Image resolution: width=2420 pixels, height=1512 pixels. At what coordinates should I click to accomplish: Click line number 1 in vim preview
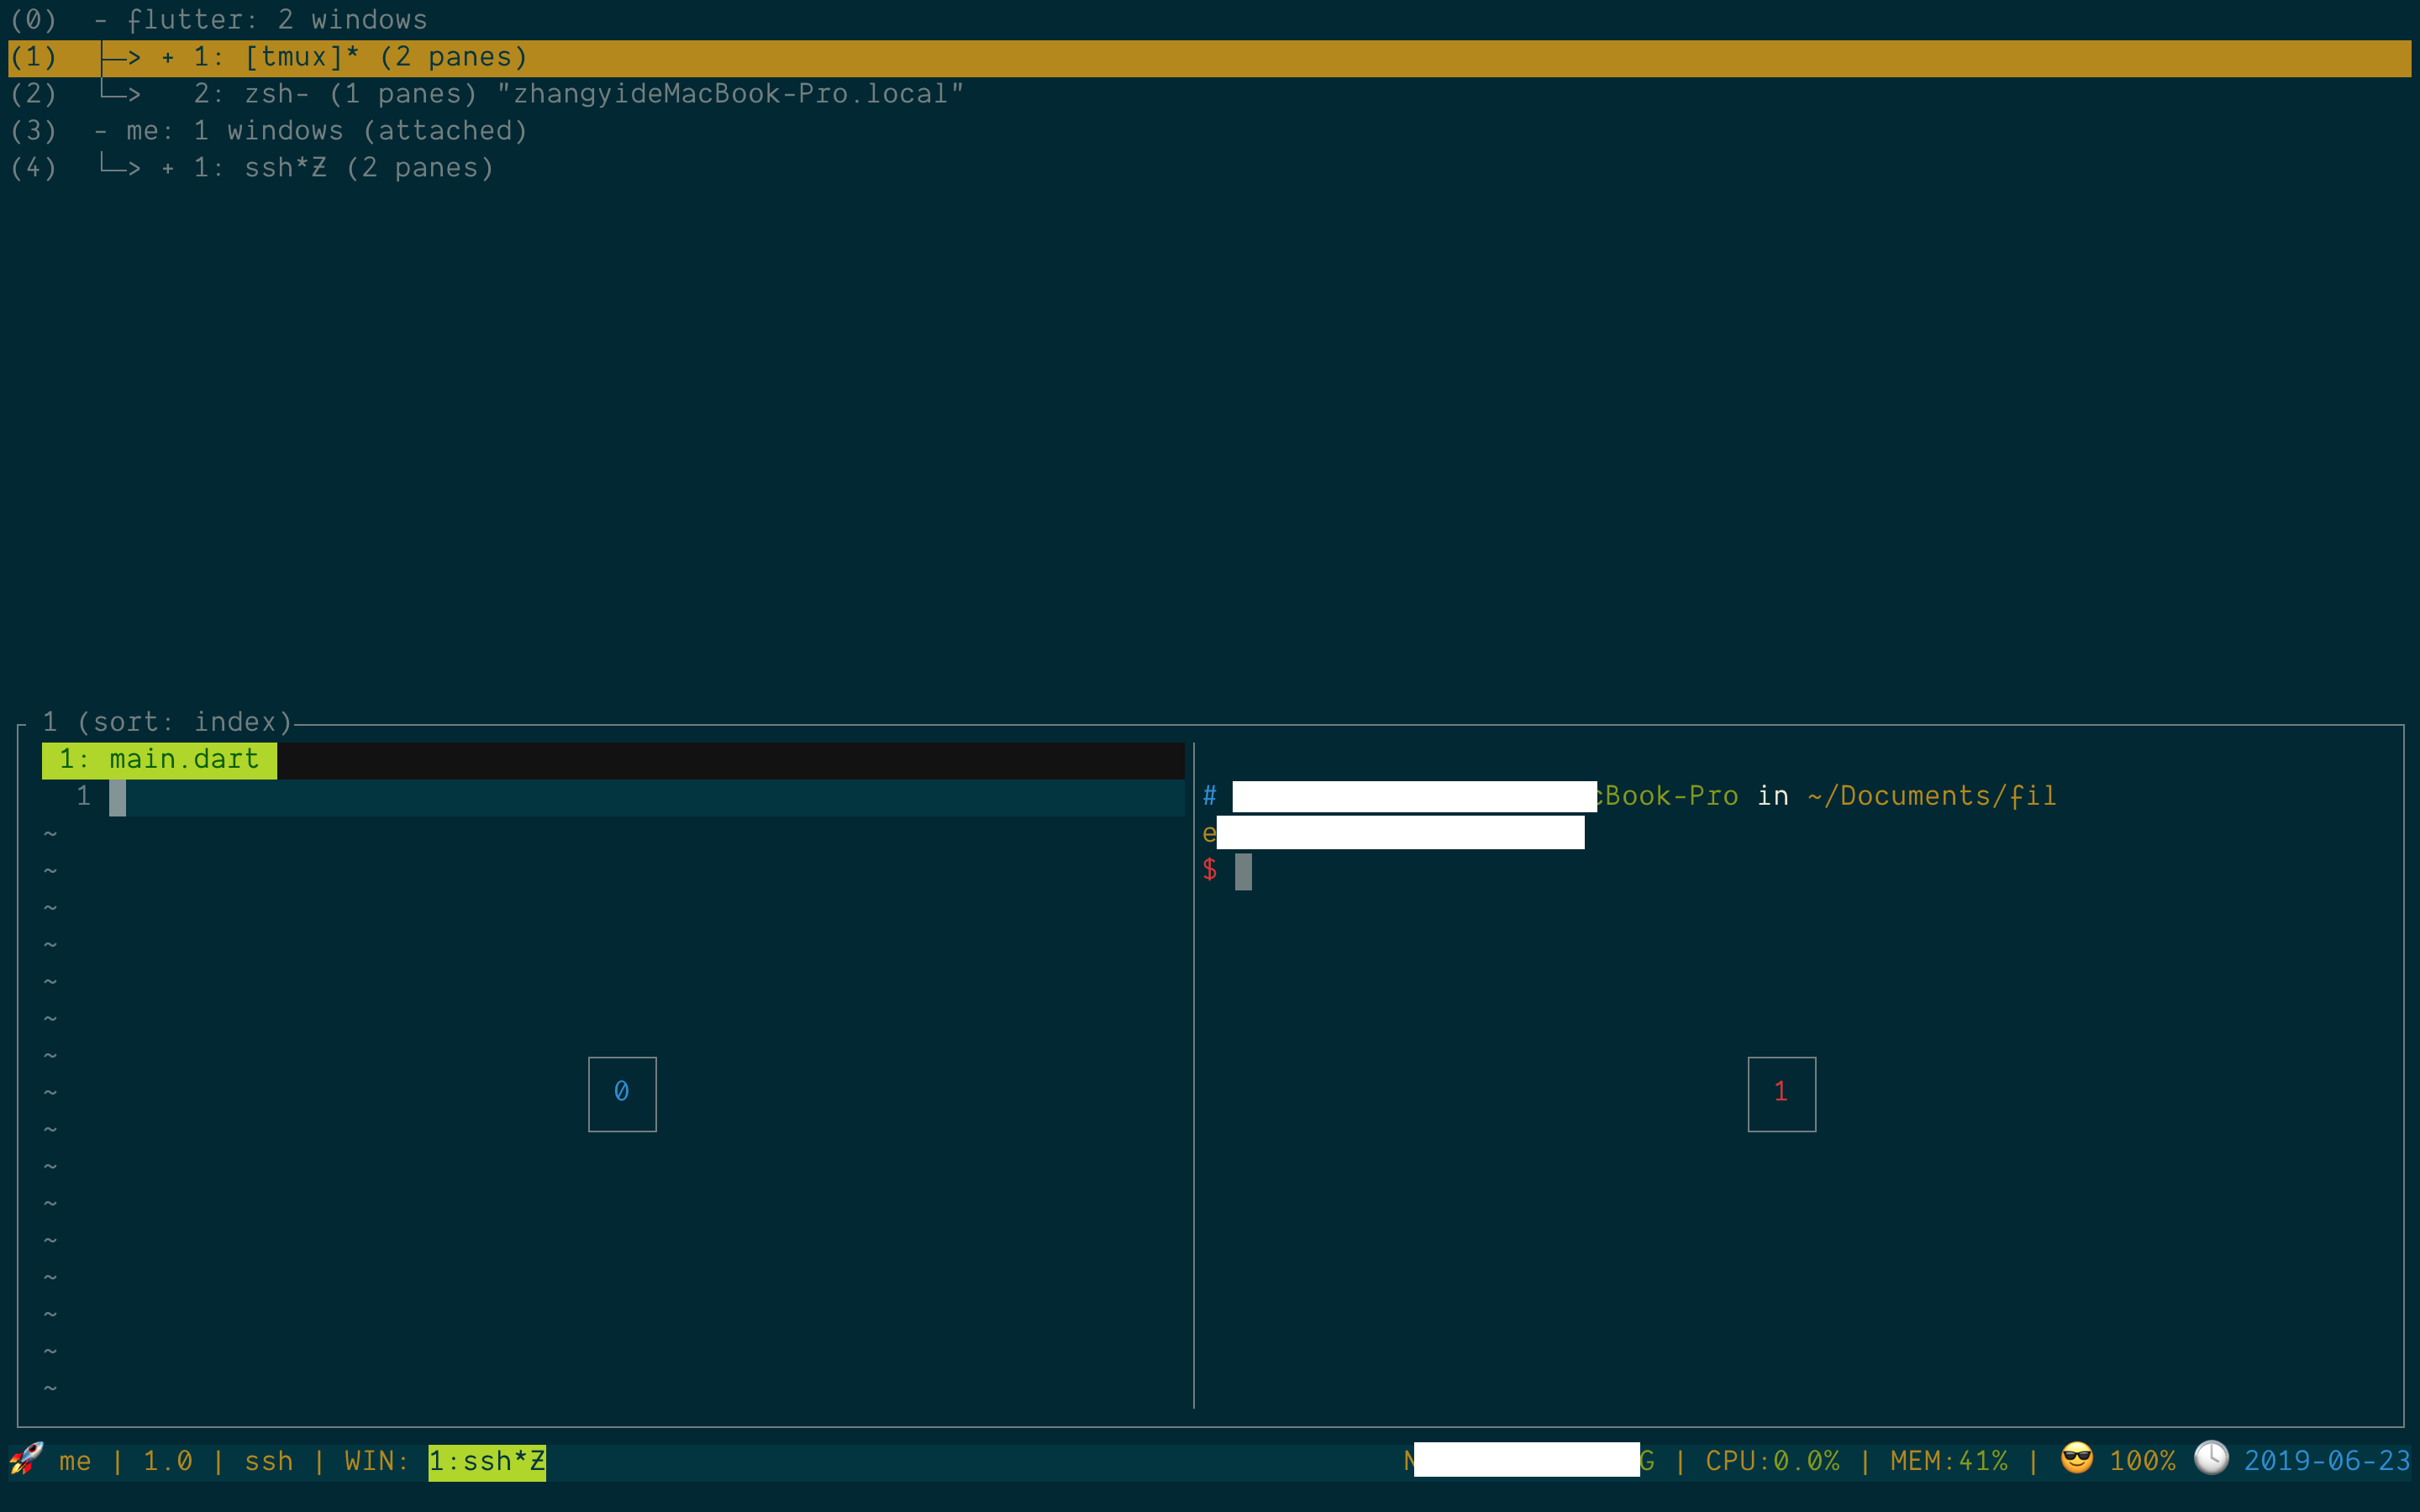point(84,797)
